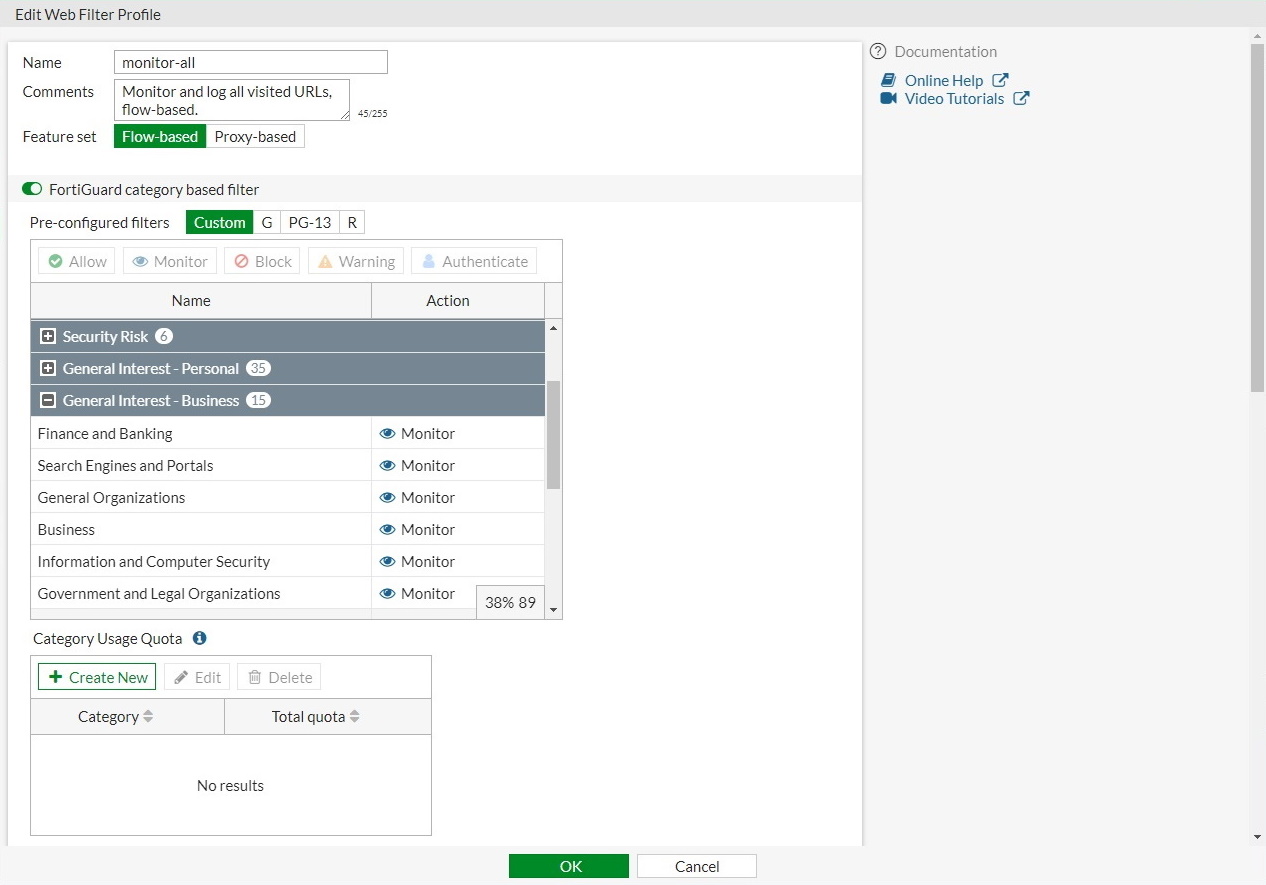Expand the General Interest - Personal category
The image size is (1266, 885).
(x=48, y=368)
